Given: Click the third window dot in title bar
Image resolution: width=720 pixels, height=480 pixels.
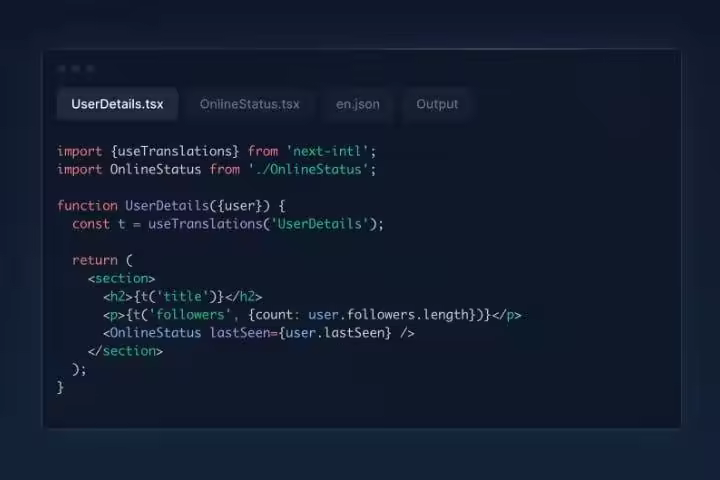Looking at the screenshot, I should pos(90,69).
